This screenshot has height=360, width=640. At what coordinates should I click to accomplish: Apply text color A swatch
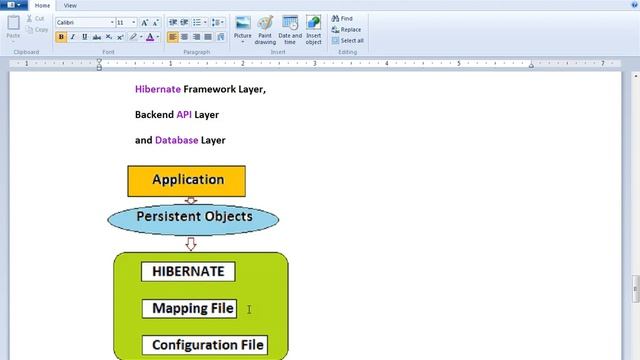[x=150, y=37]
